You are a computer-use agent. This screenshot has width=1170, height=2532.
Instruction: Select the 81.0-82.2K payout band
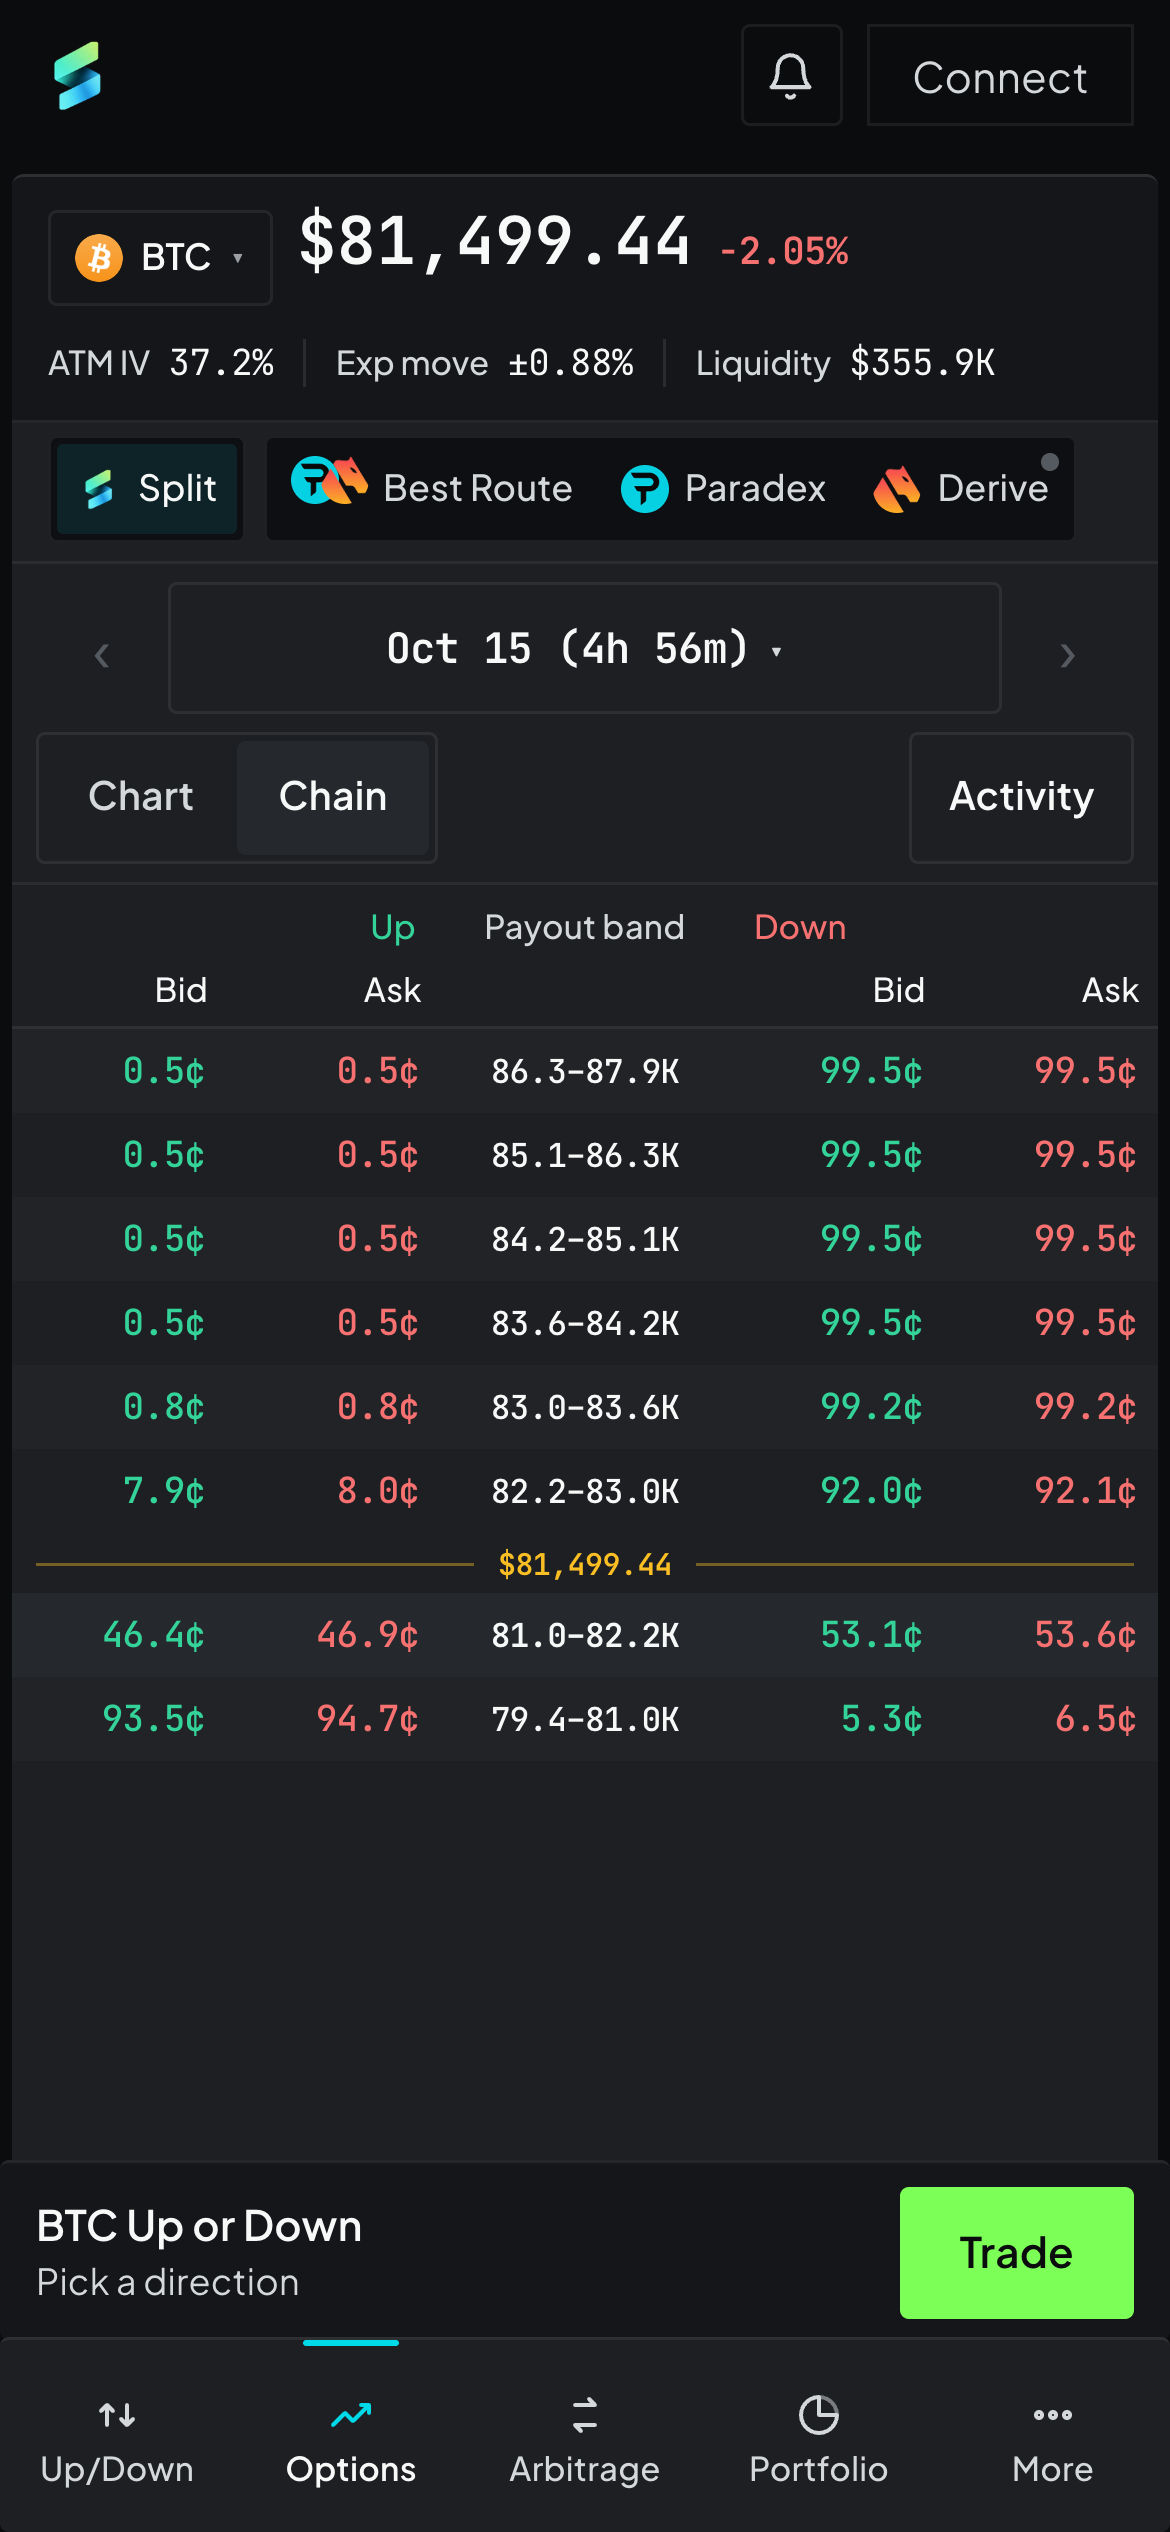585,1635
